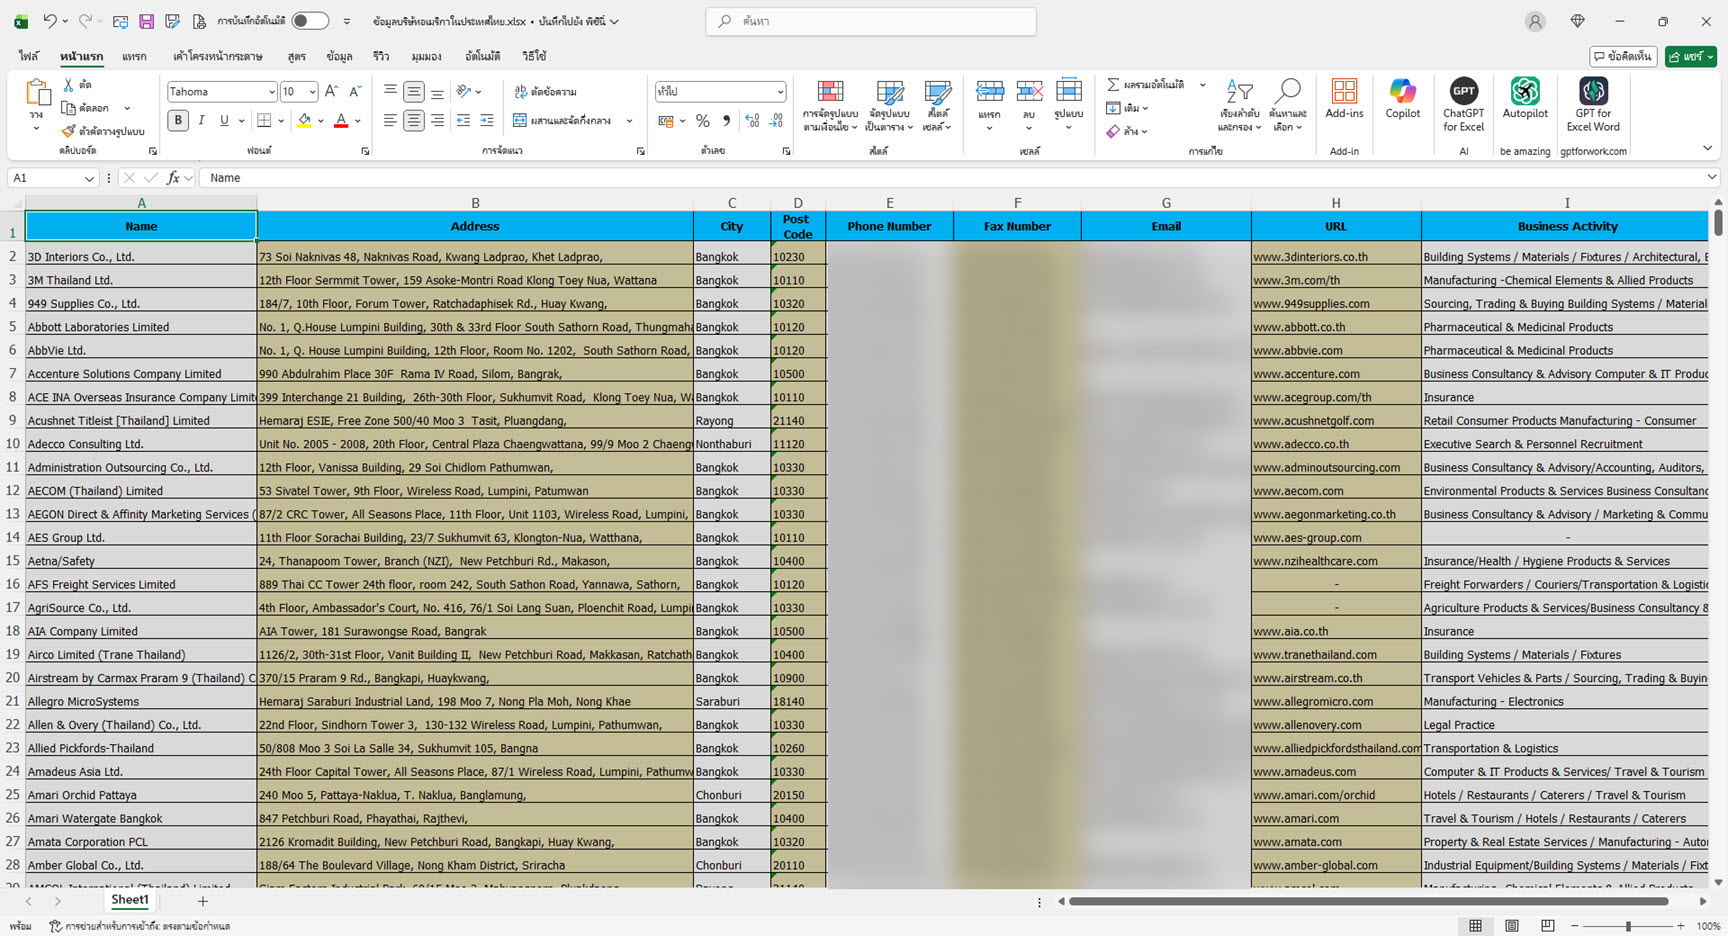Click the search box in title bar

coord(870,21)
